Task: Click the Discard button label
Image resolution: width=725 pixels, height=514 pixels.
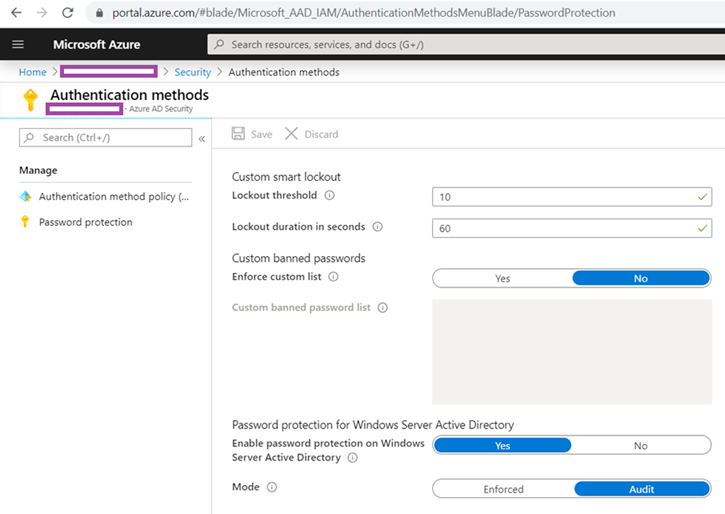Action: click(321, 134)
